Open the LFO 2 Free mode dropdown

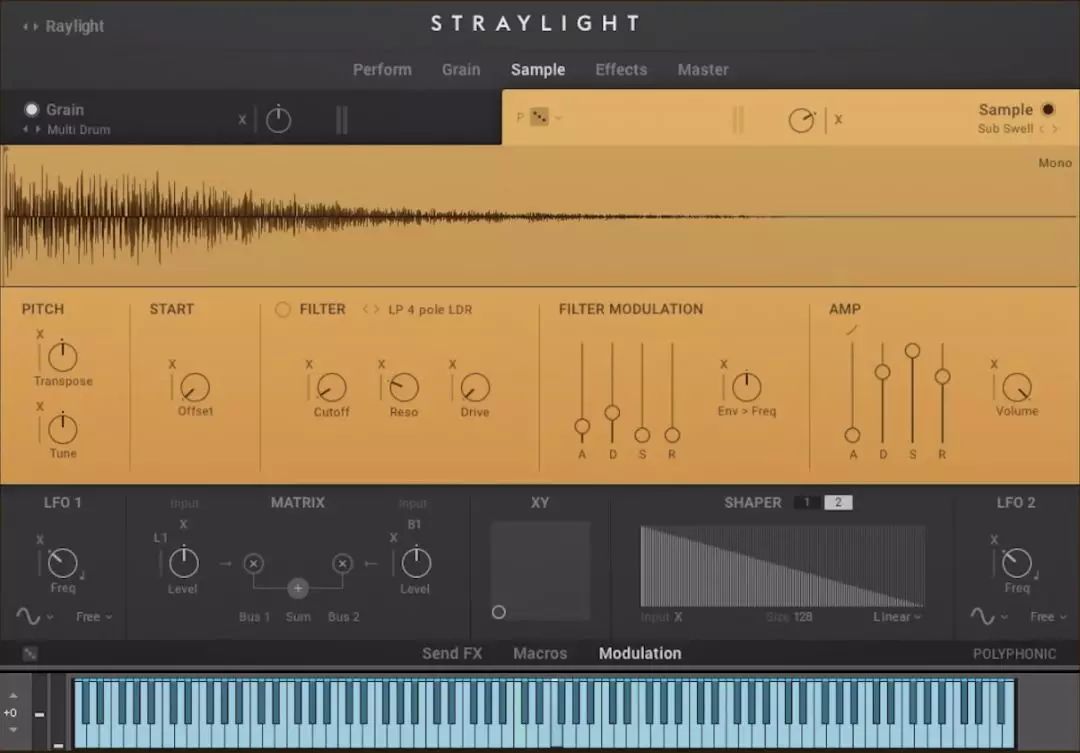[1048, 617]
